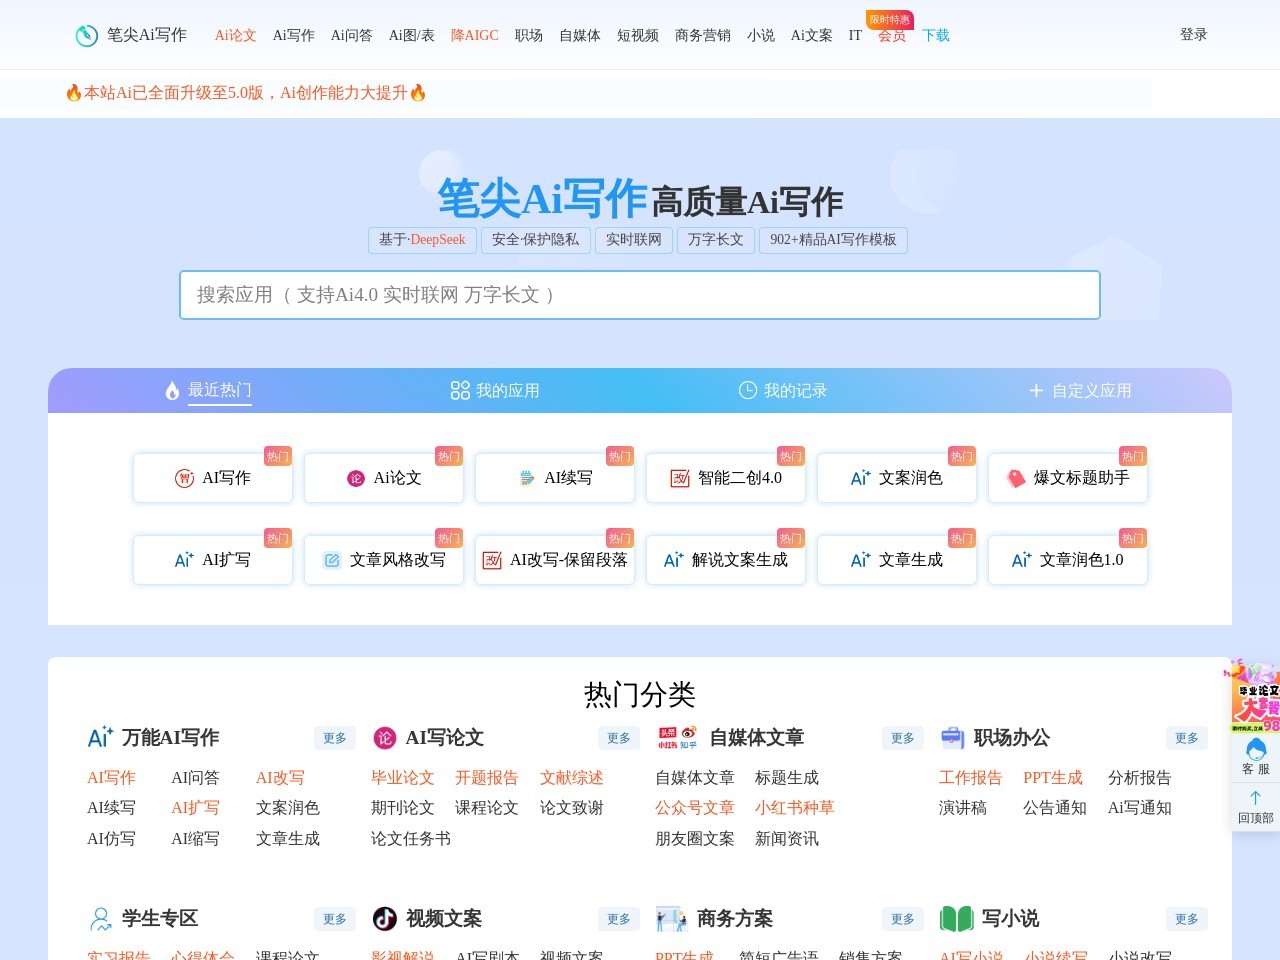The image size is (1280, 960).
Task: Click the 职场办公 briefcase icon
Action: (x=952, y=738)
